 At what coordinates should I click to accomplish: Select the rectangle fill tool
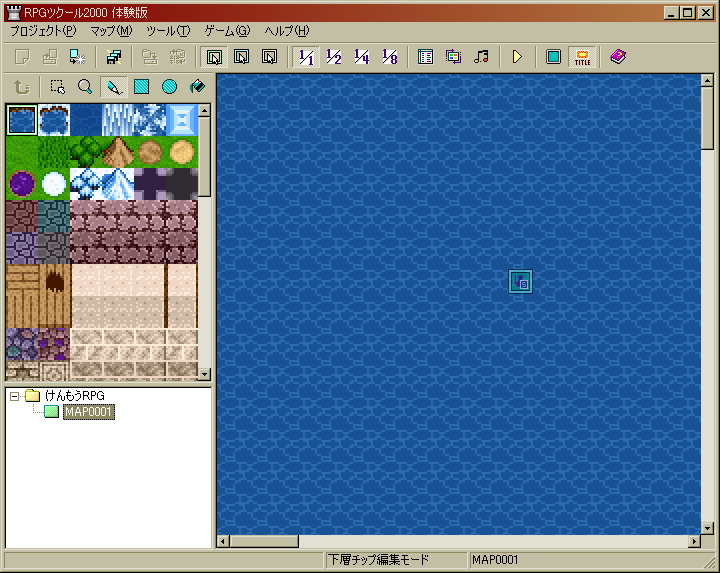142,87
